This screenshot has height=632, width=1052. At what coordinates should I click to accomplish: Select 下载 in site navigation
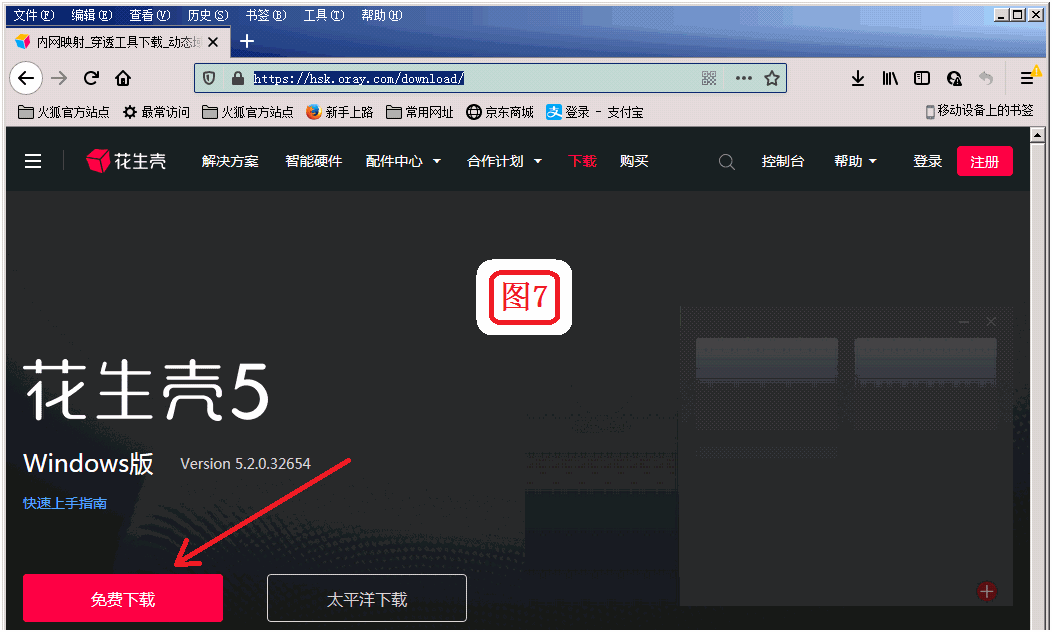582,161
